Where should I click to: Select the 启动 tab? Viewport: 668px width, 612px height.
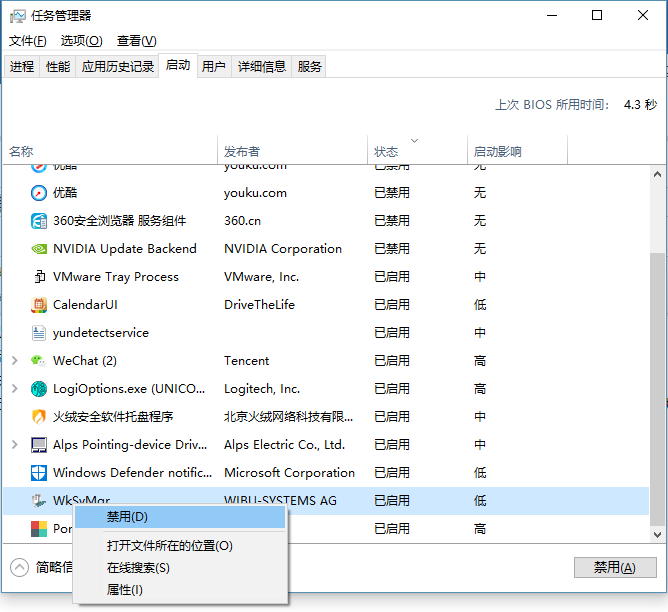click(x=178, y=65)
